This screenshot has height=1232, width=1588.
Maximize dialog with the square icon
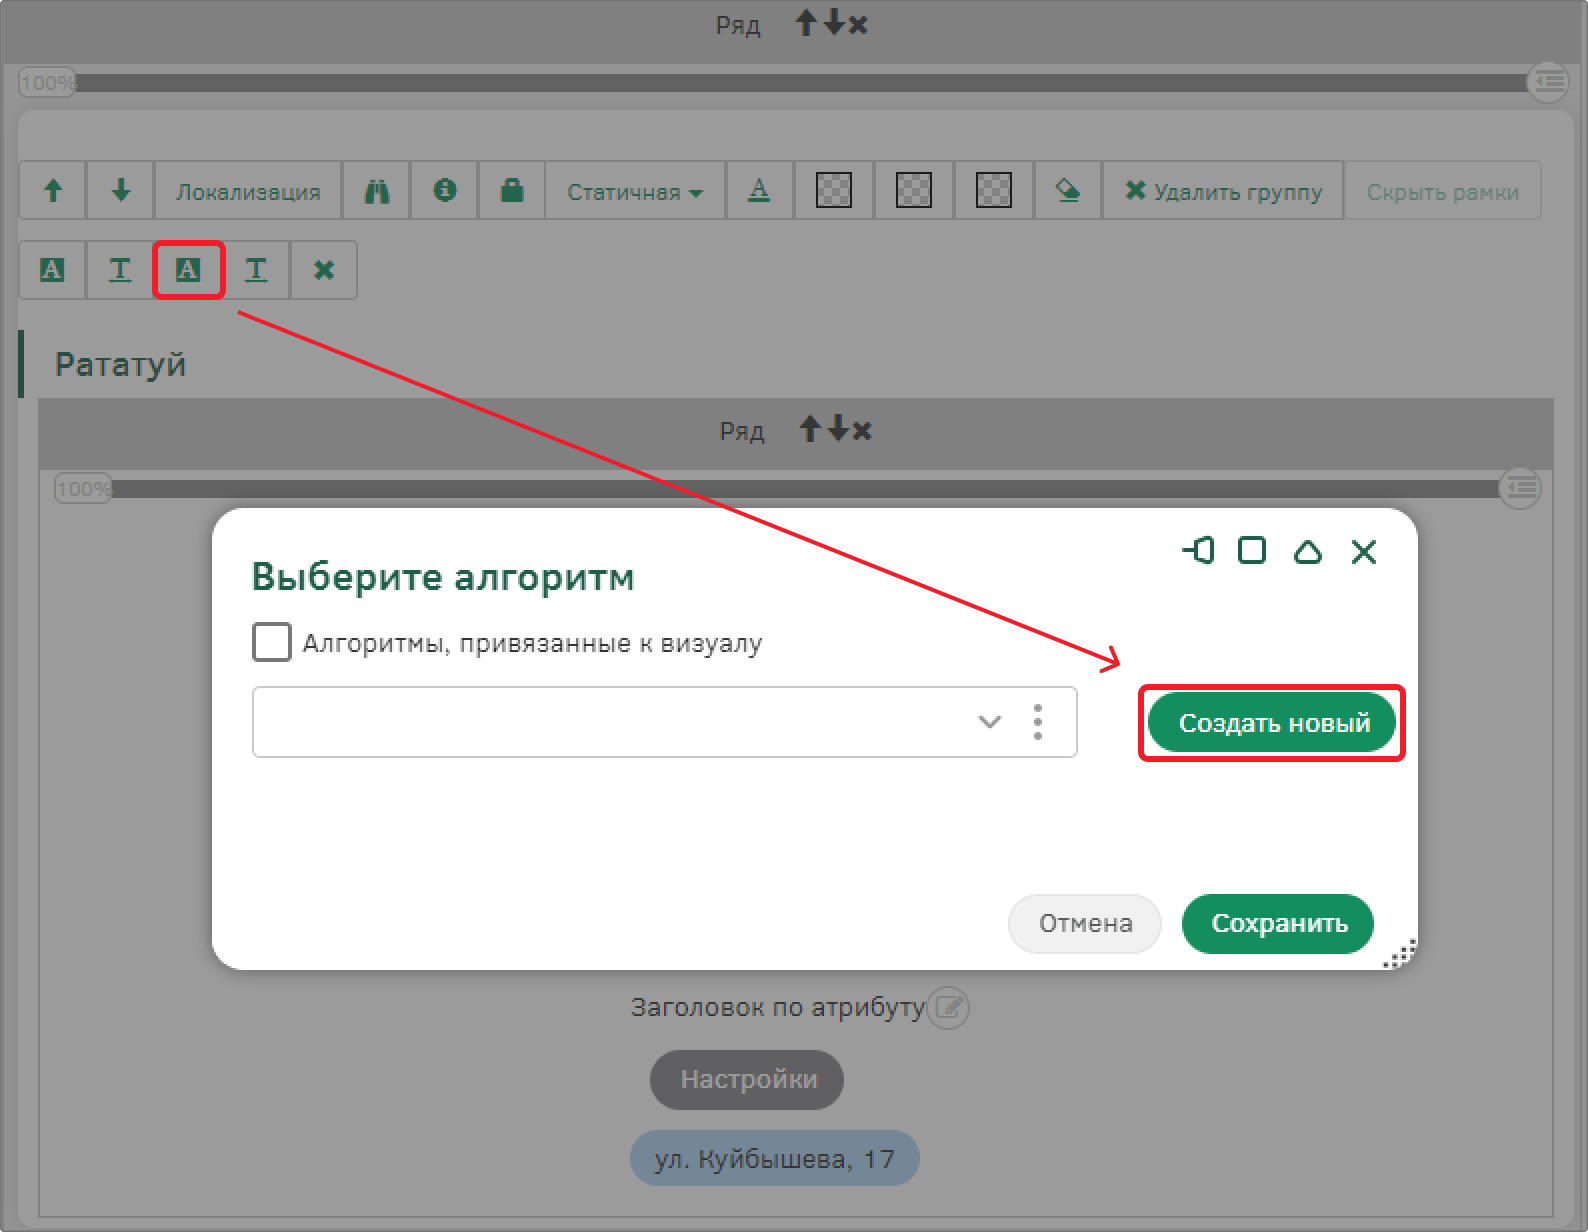pyautogui.click(x=1252, y=550)
